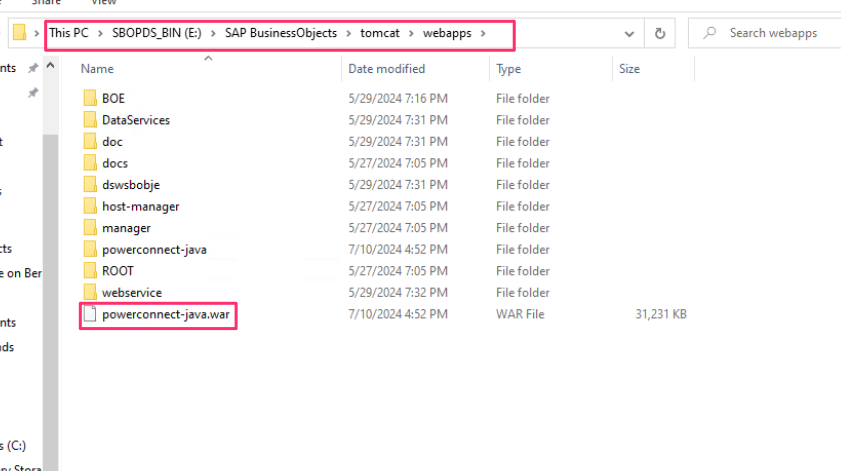Open the View ribbon tab

pyautogui.click(x=104, y=3)
